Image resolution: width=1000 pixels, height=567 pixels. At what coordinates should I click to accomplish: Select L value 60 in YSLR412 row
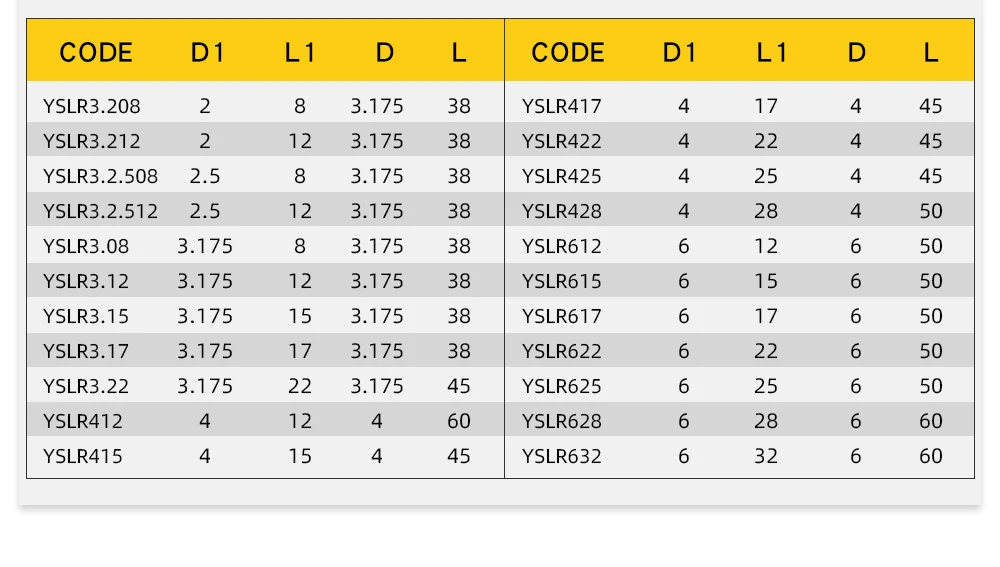(x=459, y=421)
